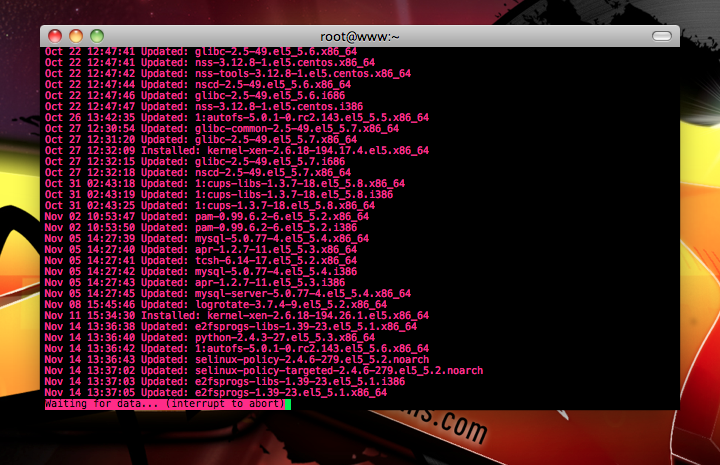This screenshot has width=720, height=465.
Task: Click the tcsh-6.14-17 Updated line
Action: tap(201, 261)
